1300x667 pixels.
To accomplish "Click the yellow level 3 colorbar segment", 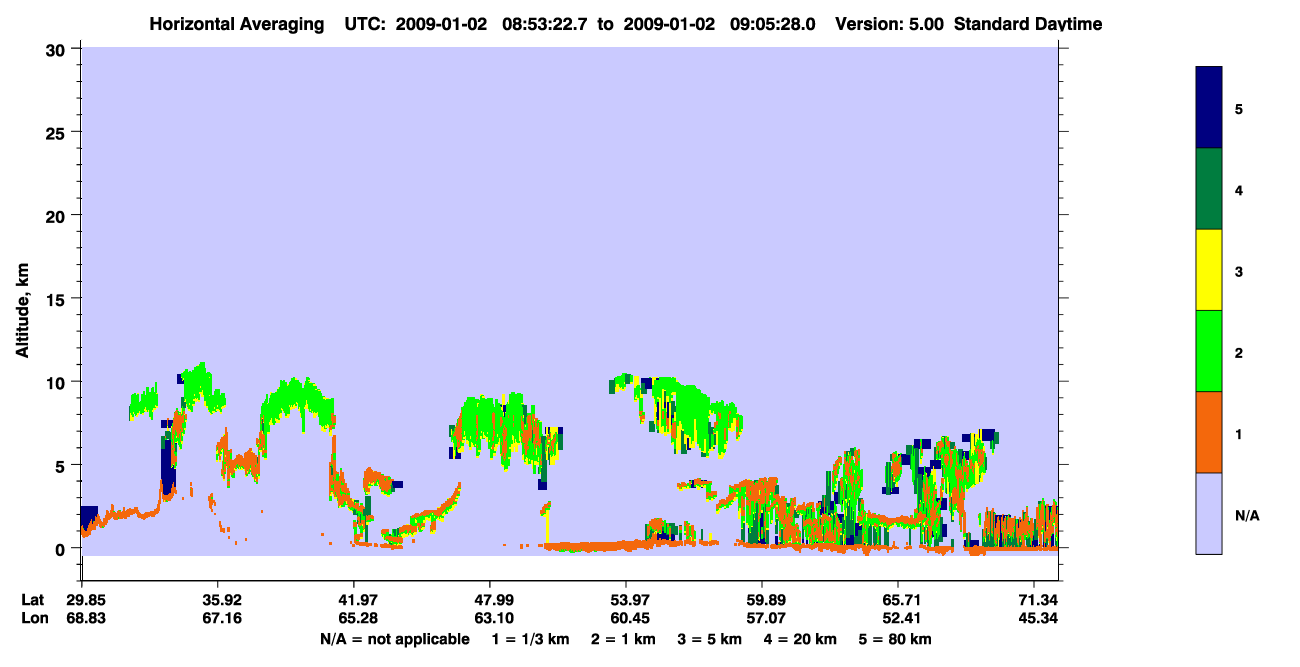I will coord(1209,270).
